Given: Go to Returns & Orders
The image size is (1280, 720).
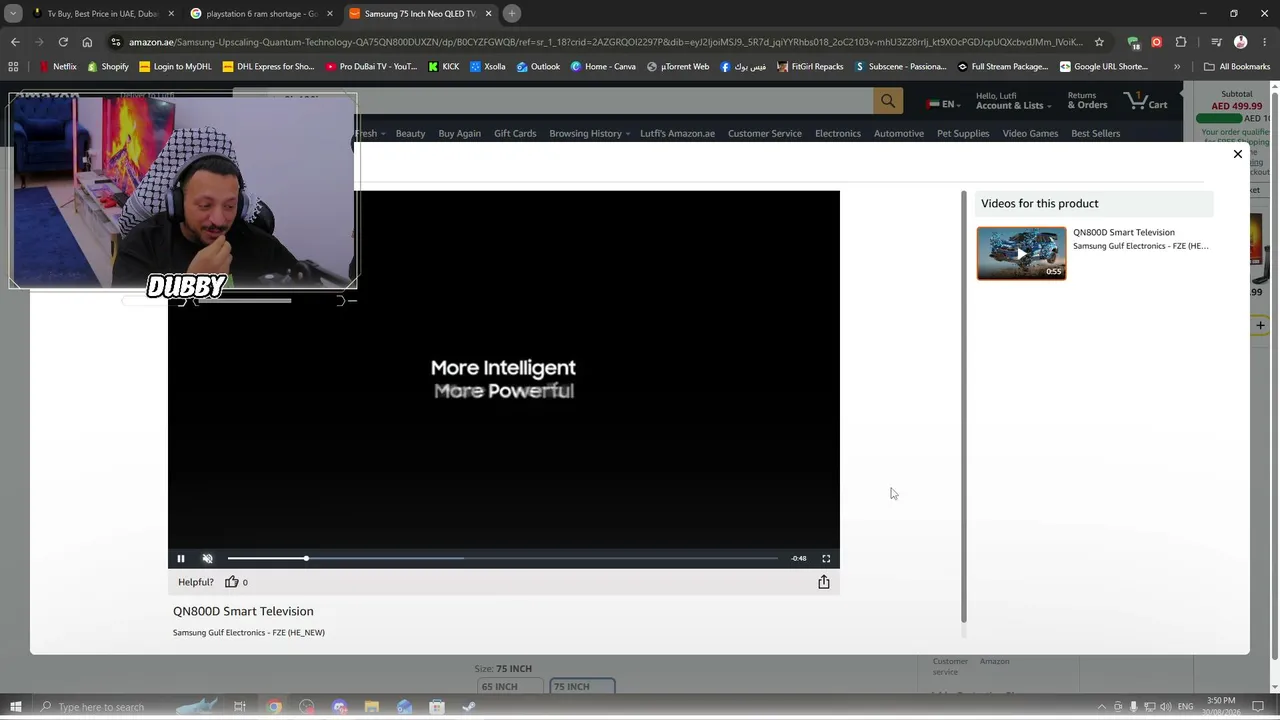Looking at the screenshot, I should 1087,101.
